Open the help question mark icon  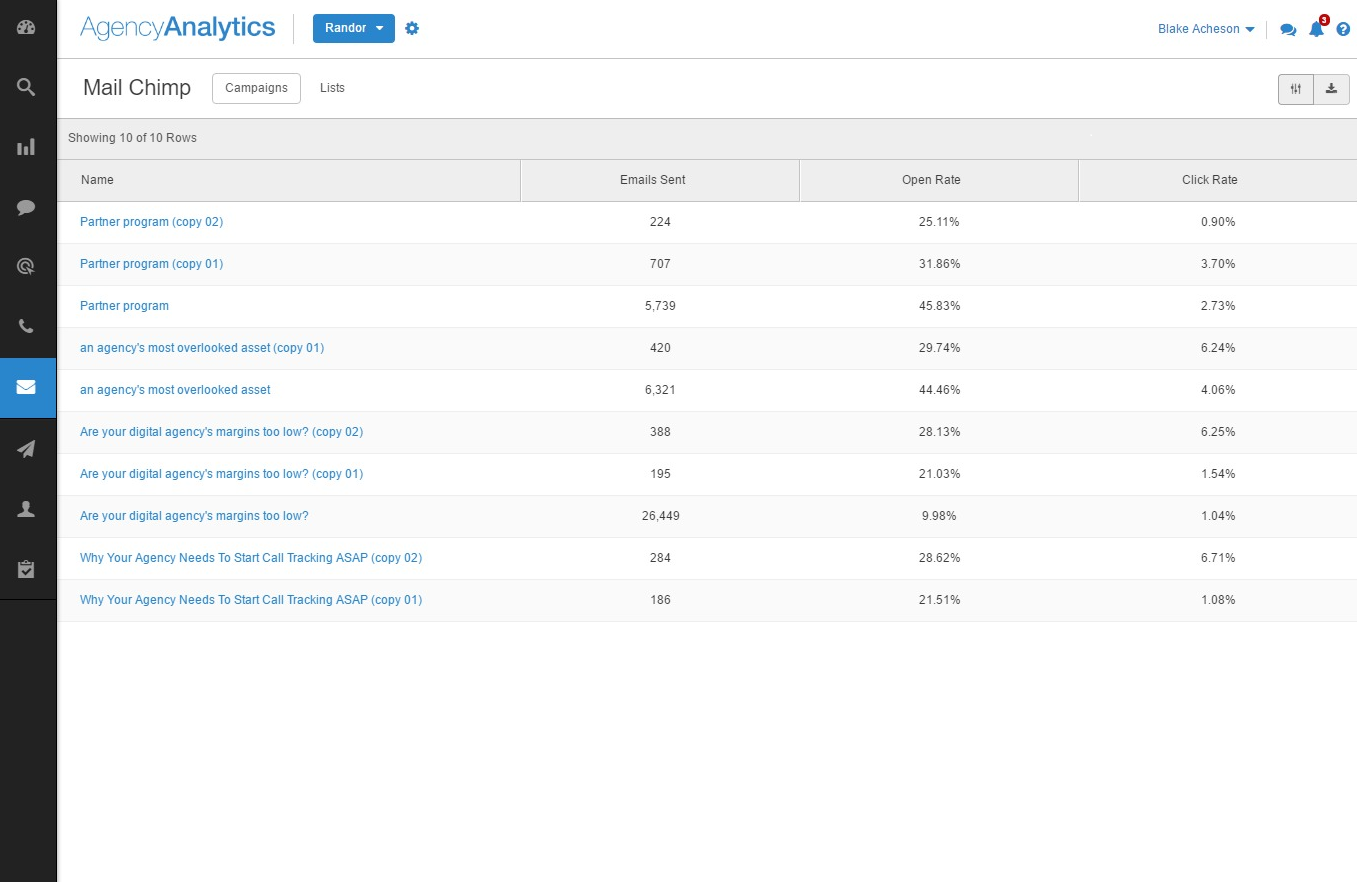click(1343, 29)
